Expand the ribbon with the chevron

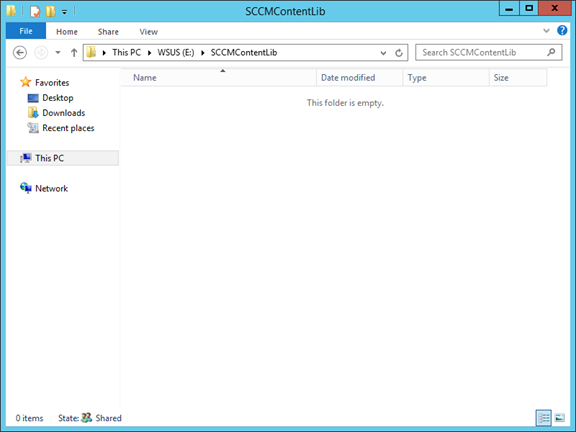coord(546,31)
